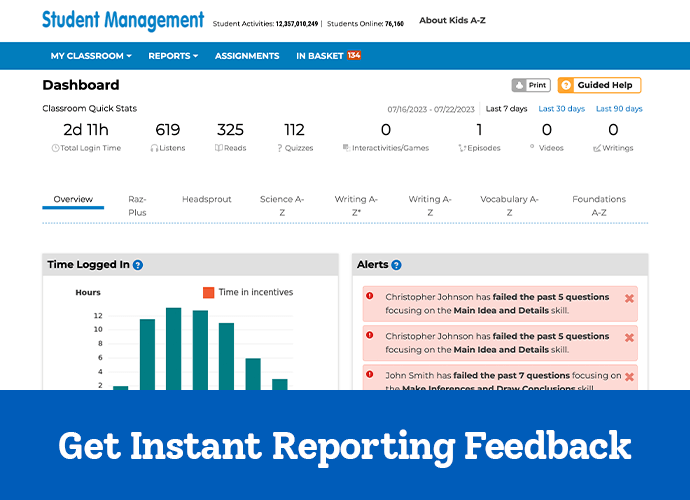This screenshot has height=500, width=690.
Task: Open the Science A-Z tab
Action: (x=282, y=206)
